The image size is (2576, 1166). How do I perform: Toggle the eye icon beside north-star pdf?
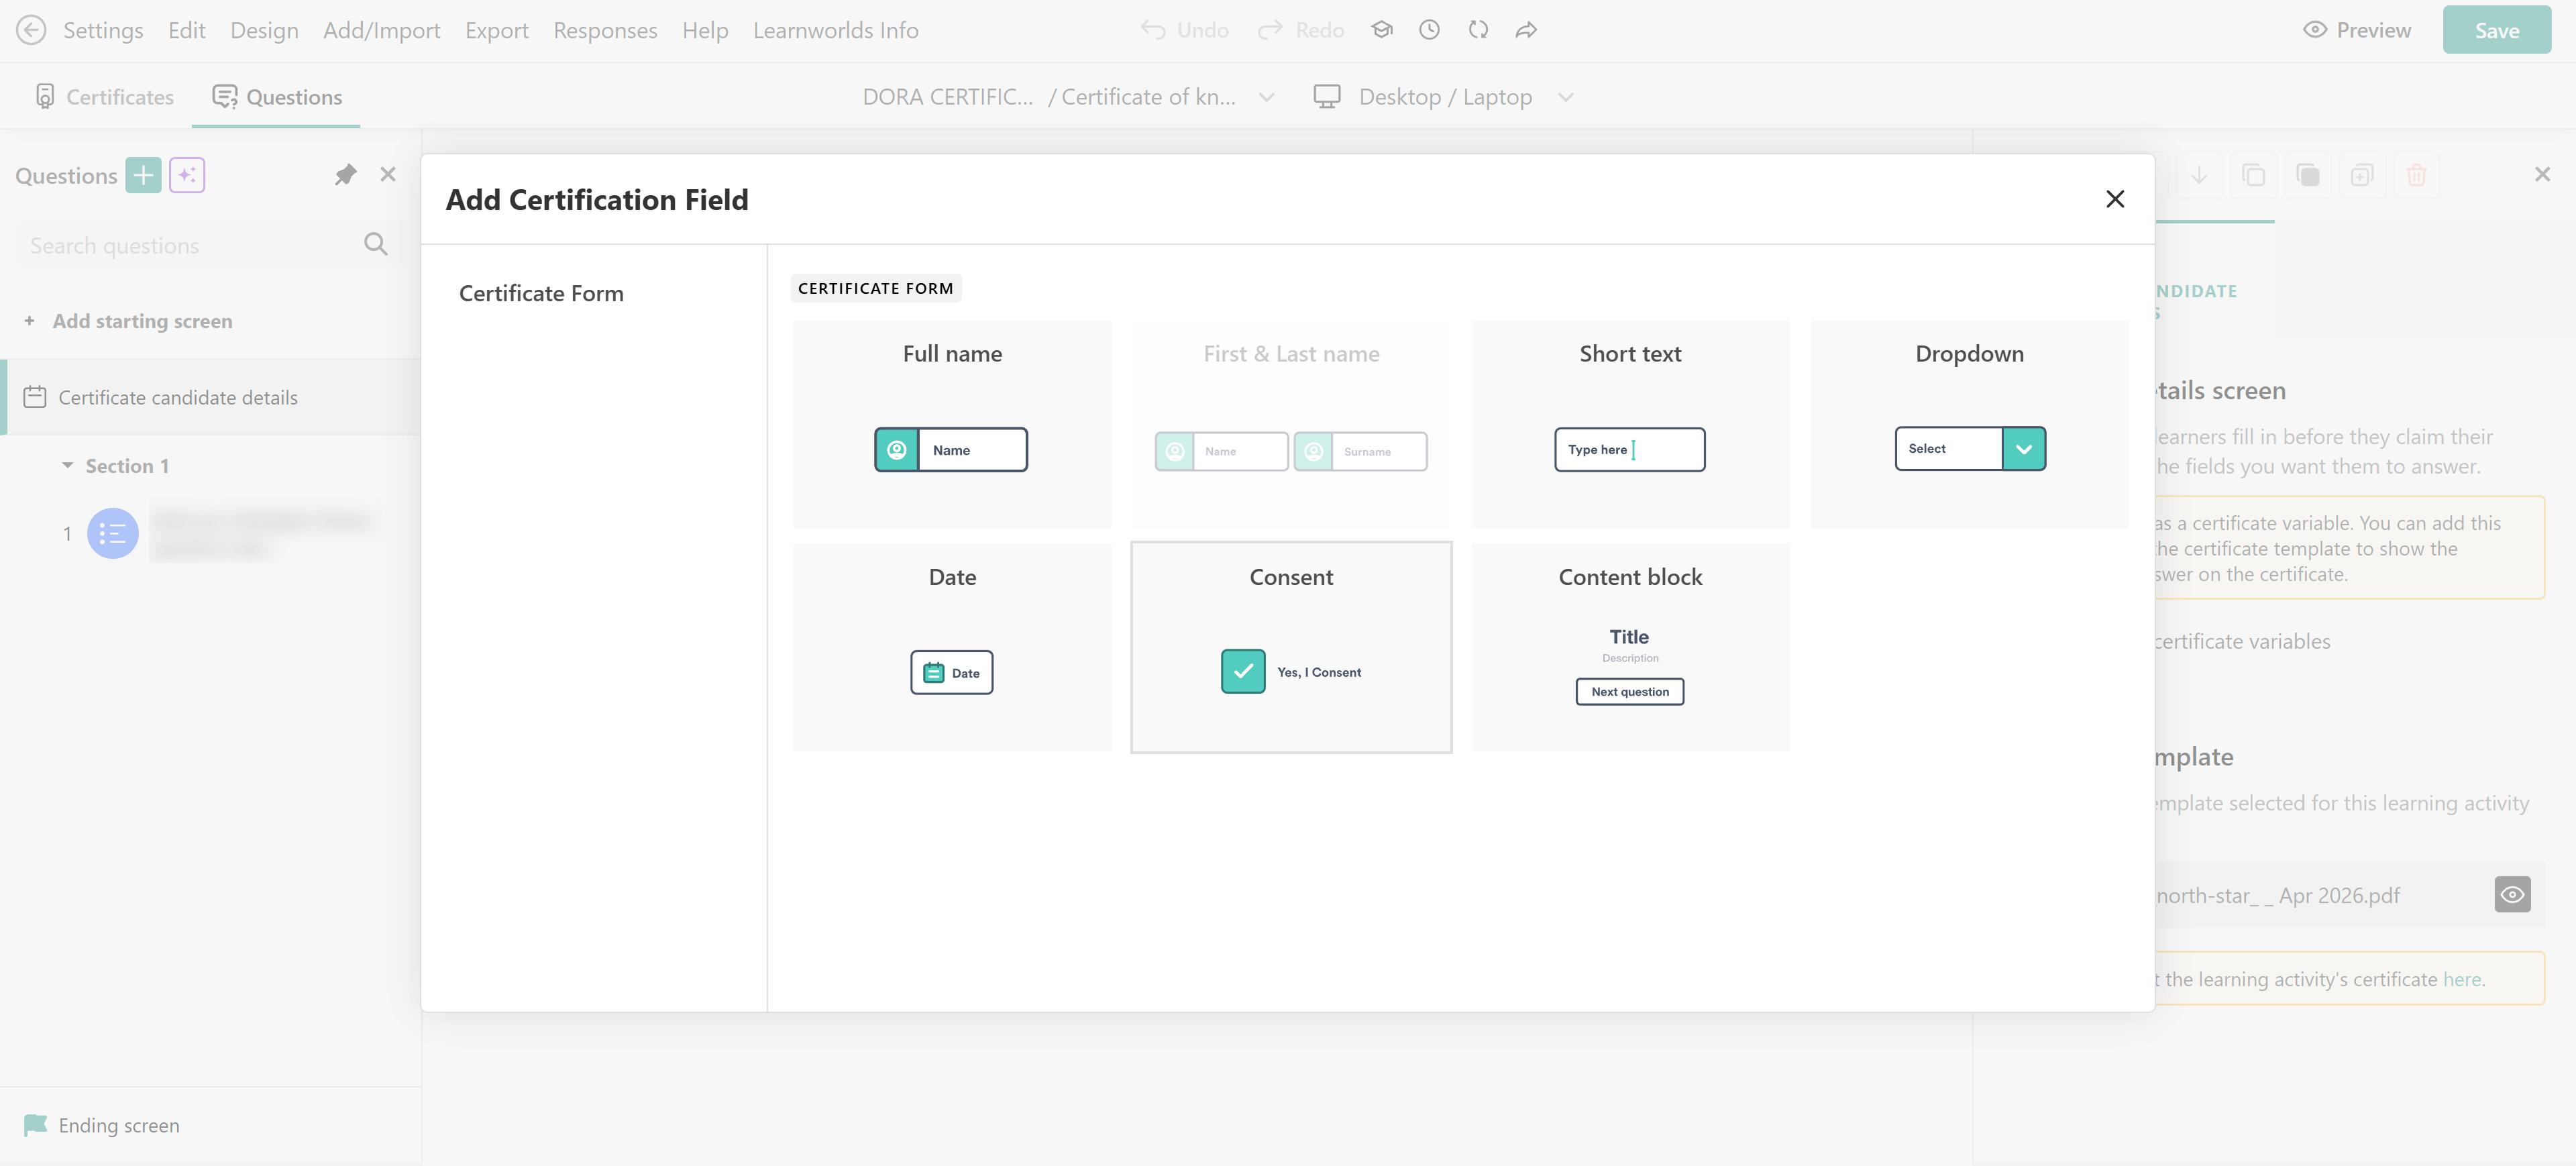pyautogui.click(x=2511, y=895)
